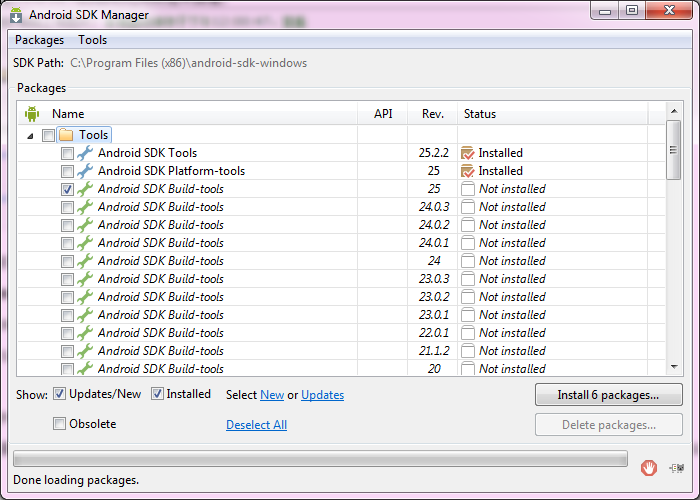Click wrench icon of Build-tools rev 24.0.1

[85, 243]
